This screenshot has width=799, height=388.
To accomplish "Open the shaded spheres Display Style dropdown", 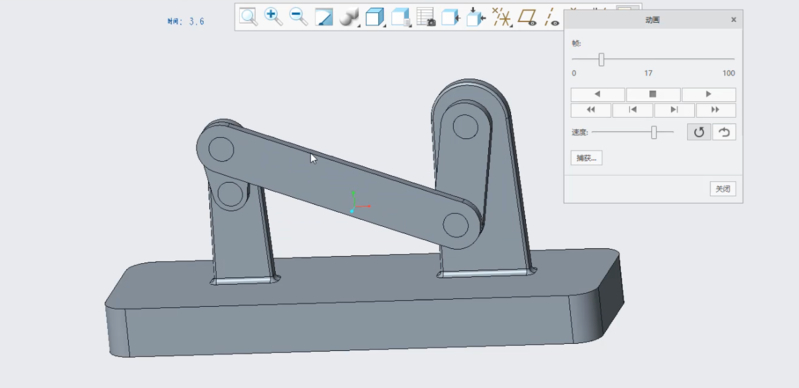I will coord(349,17).
